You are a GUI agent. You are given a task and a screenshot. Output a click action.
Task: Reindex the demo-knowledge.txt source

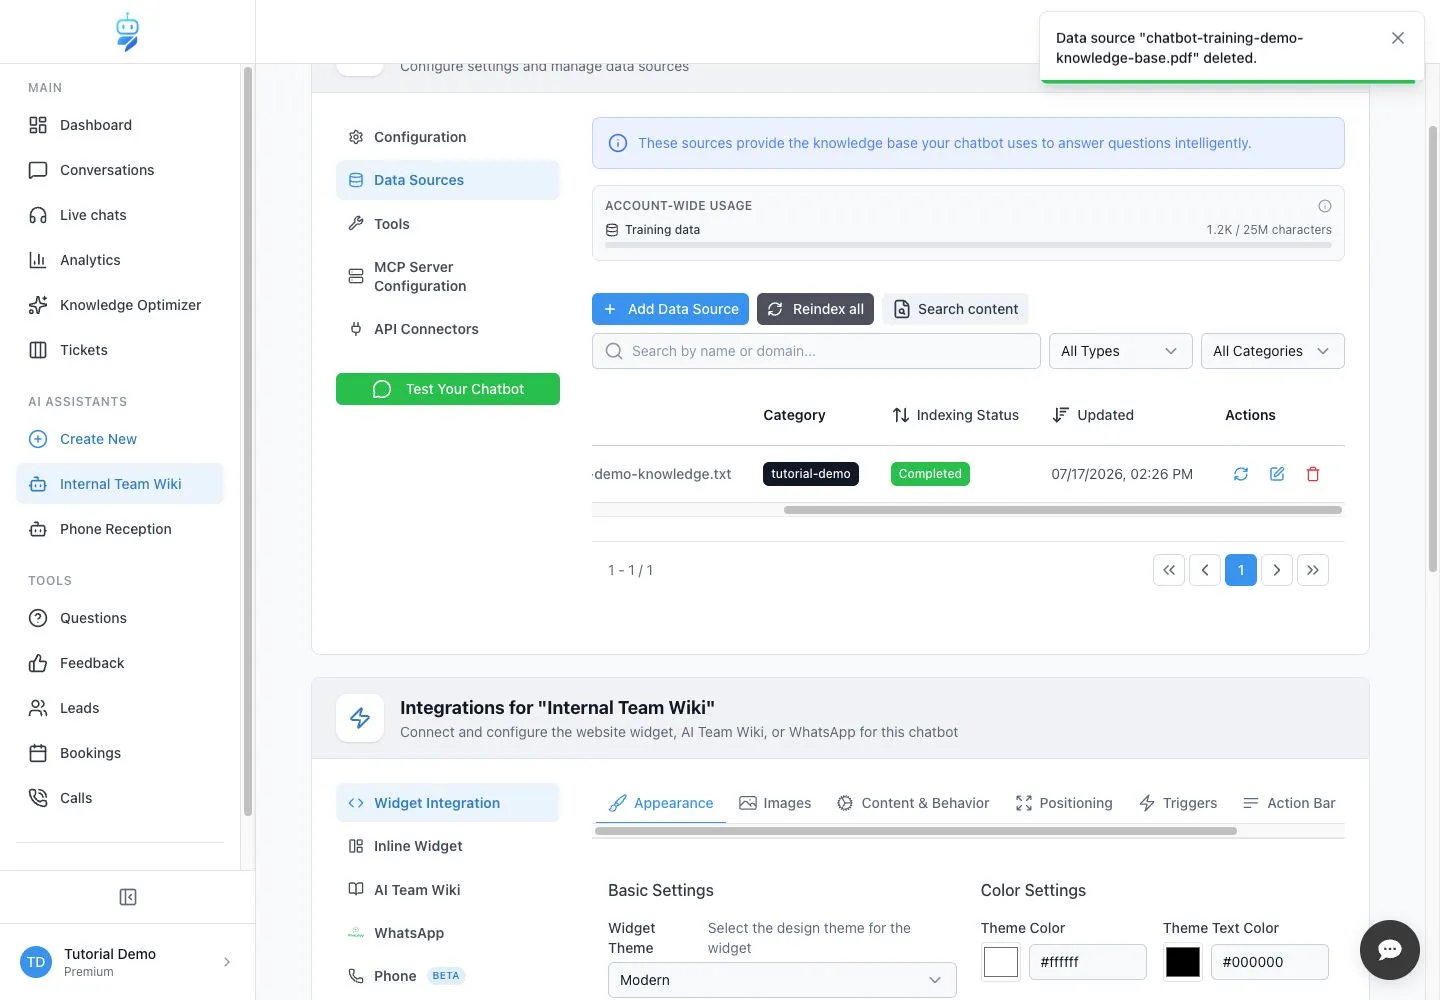coord(1241,474)
